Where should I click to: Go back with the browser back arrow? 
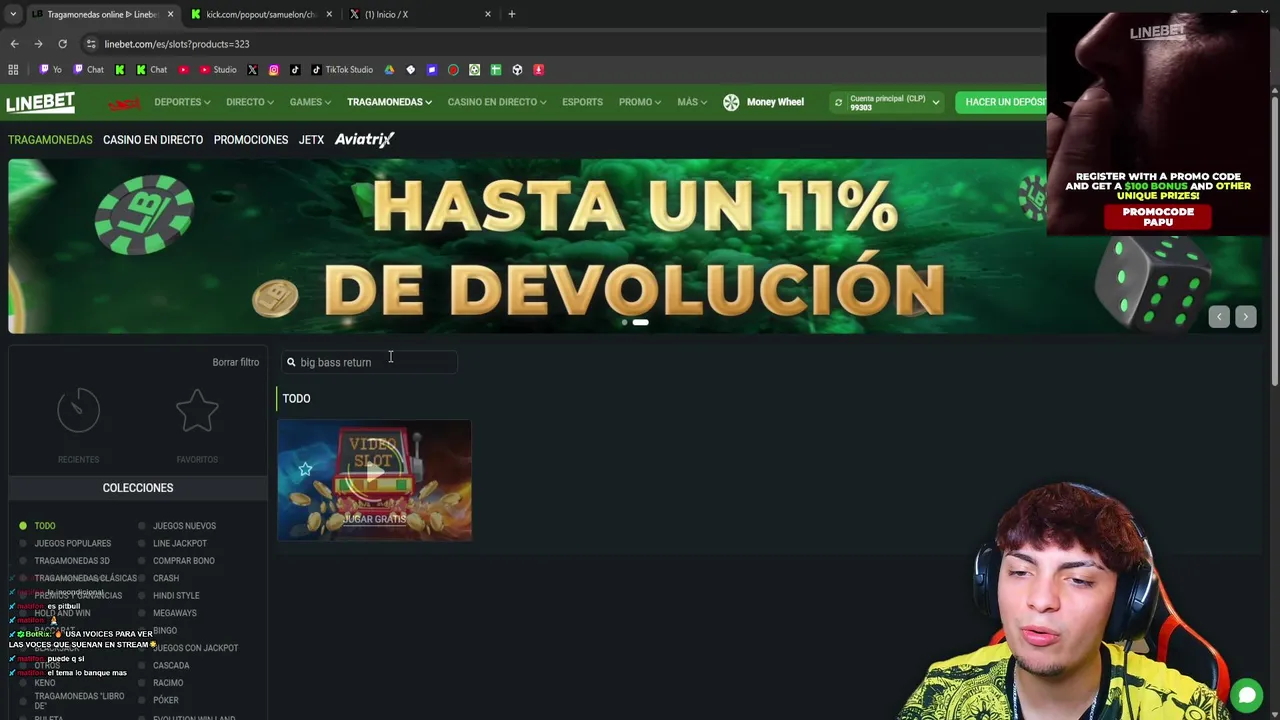coord(14,44)
